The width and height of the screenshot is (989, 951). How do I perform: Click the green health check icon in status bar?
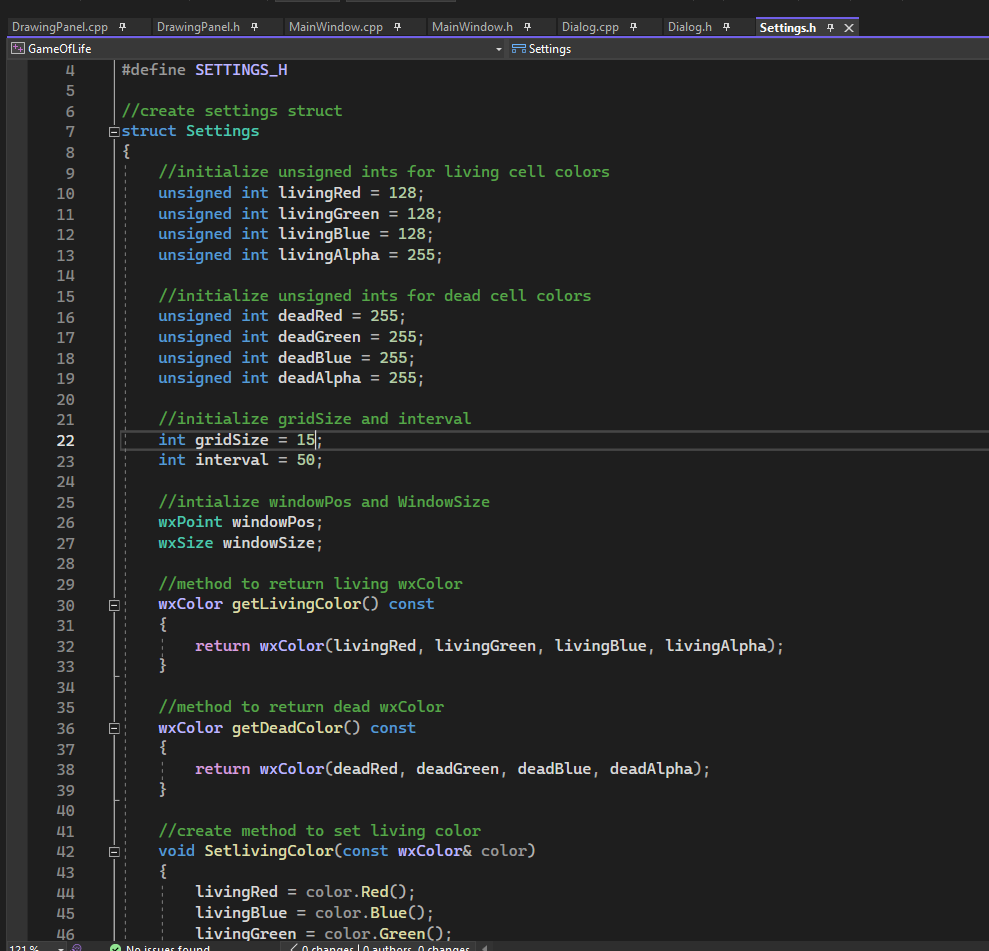[113, 947]
